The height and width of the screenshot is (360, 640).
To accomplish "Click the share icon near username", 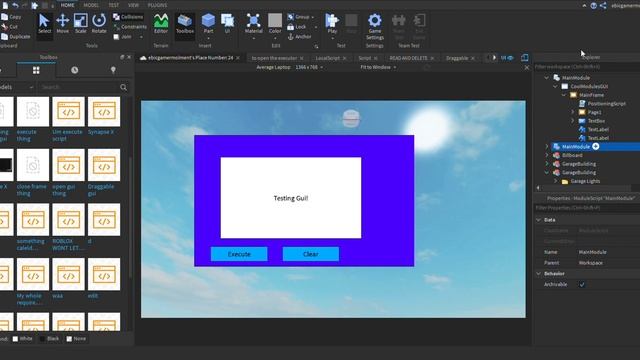I will click(x=603, y=5).
